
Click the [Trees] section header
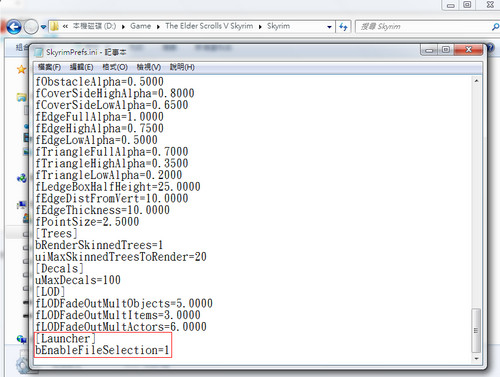[56, 234]
